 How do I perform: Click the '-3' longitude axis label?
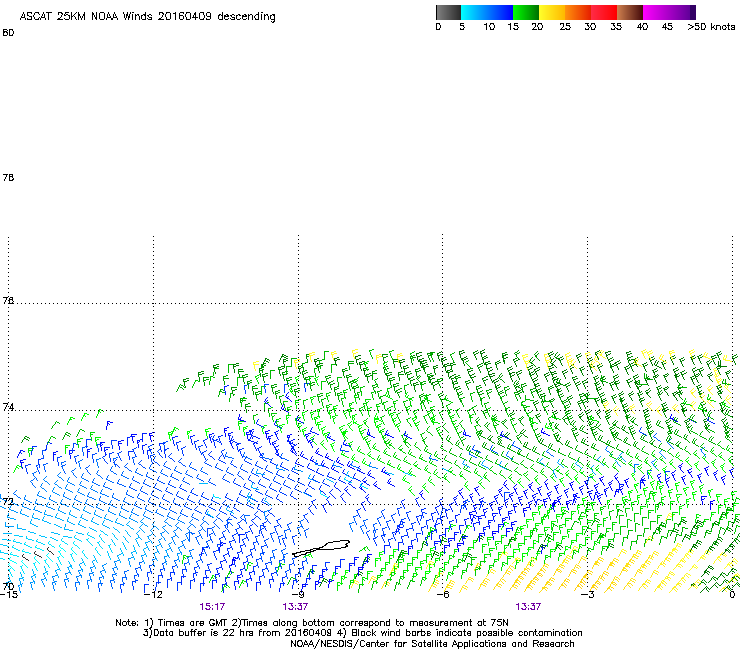(588, 595)
